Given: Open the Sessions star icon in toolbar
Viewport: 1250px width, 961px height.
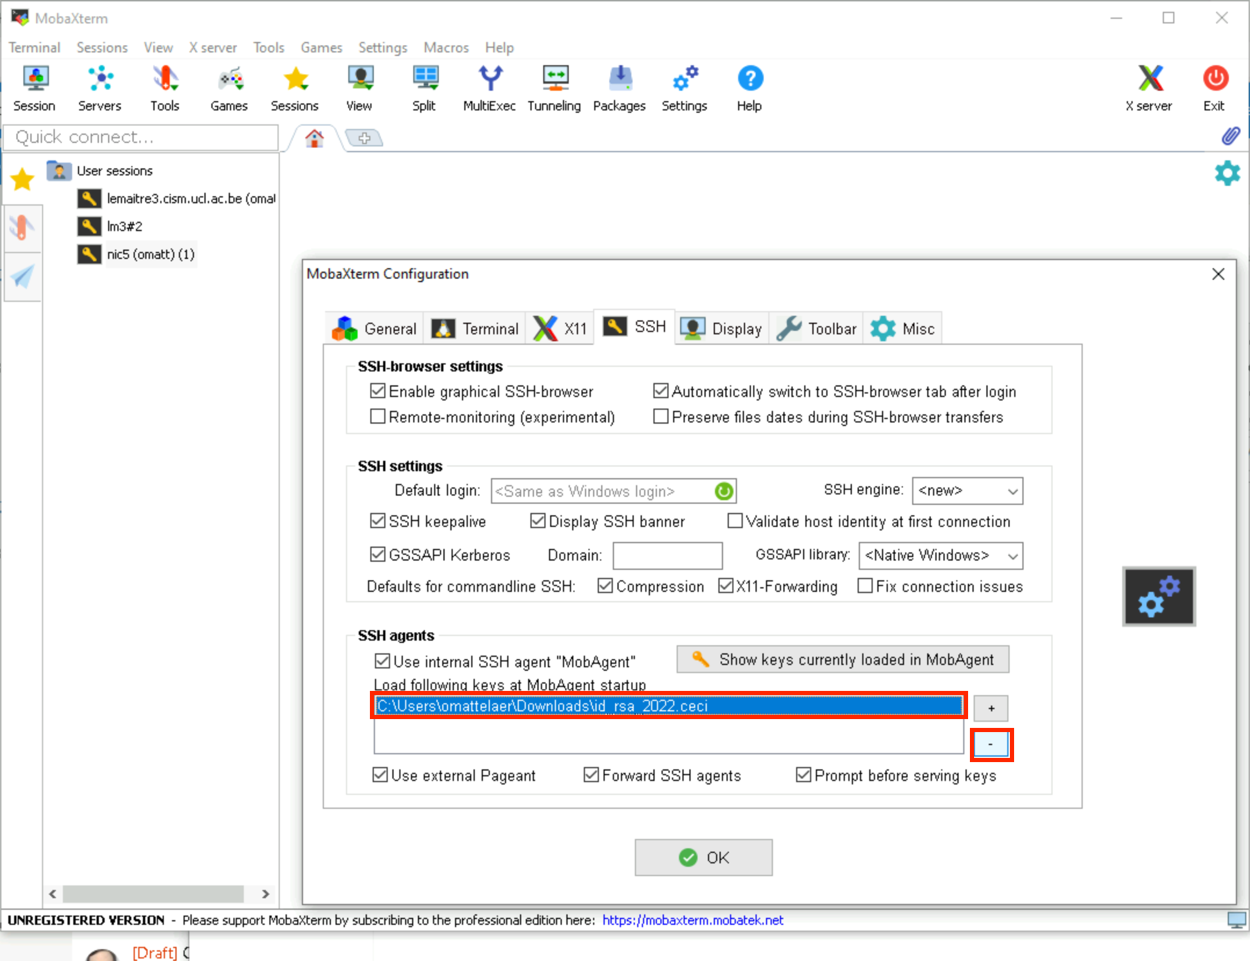Looking at the screenshot, I should pyautogui.click(x=295, y=88).
